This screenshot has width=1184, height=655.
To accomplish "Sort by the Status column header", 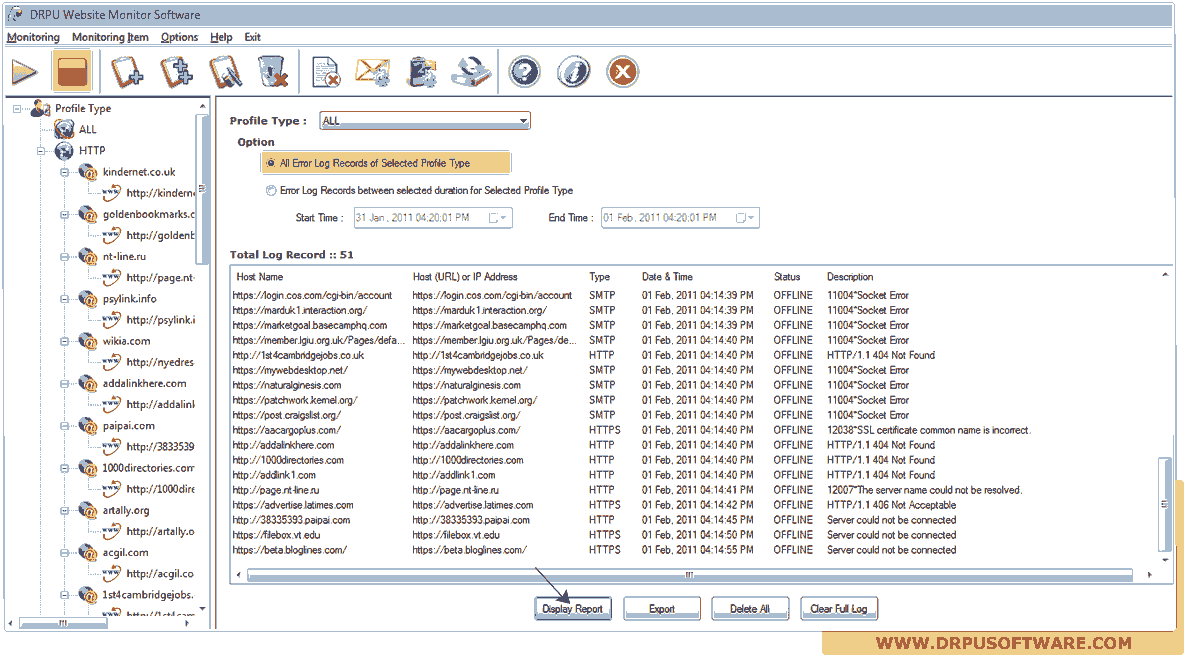I will (787, 277).
